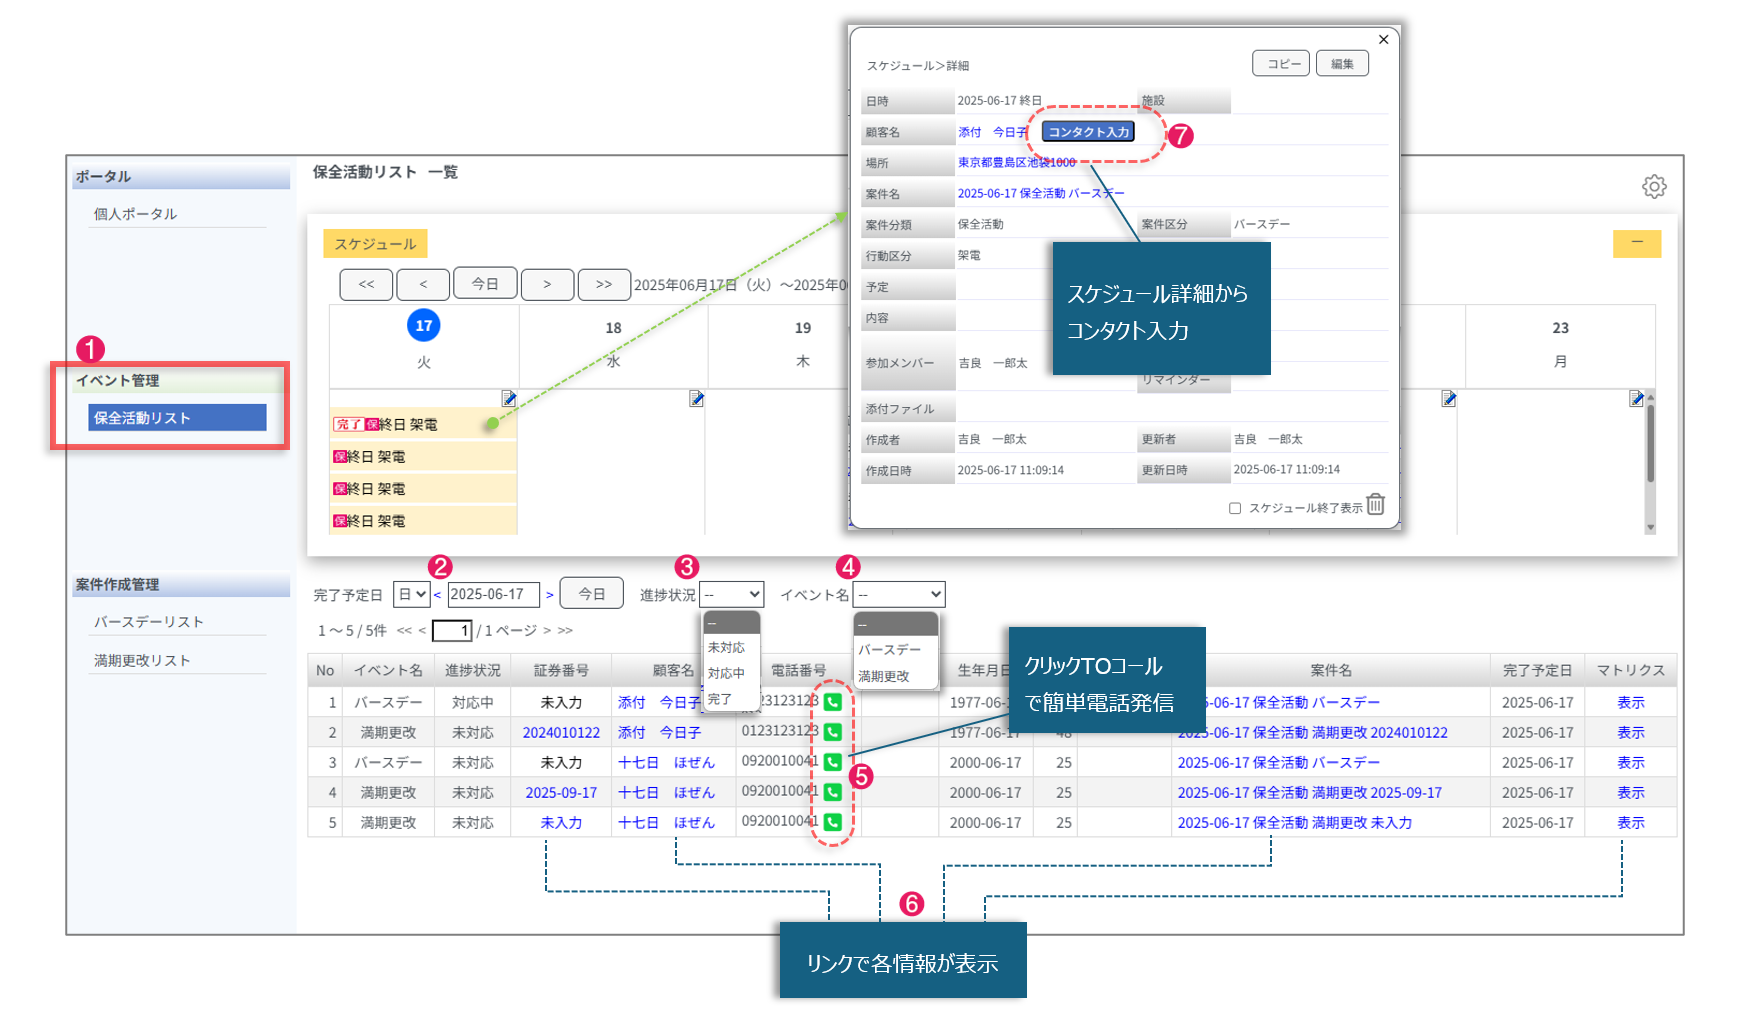Open 満期更改リスト in the sidebar
The image size is (1747, 1023).
click(142, 661)
